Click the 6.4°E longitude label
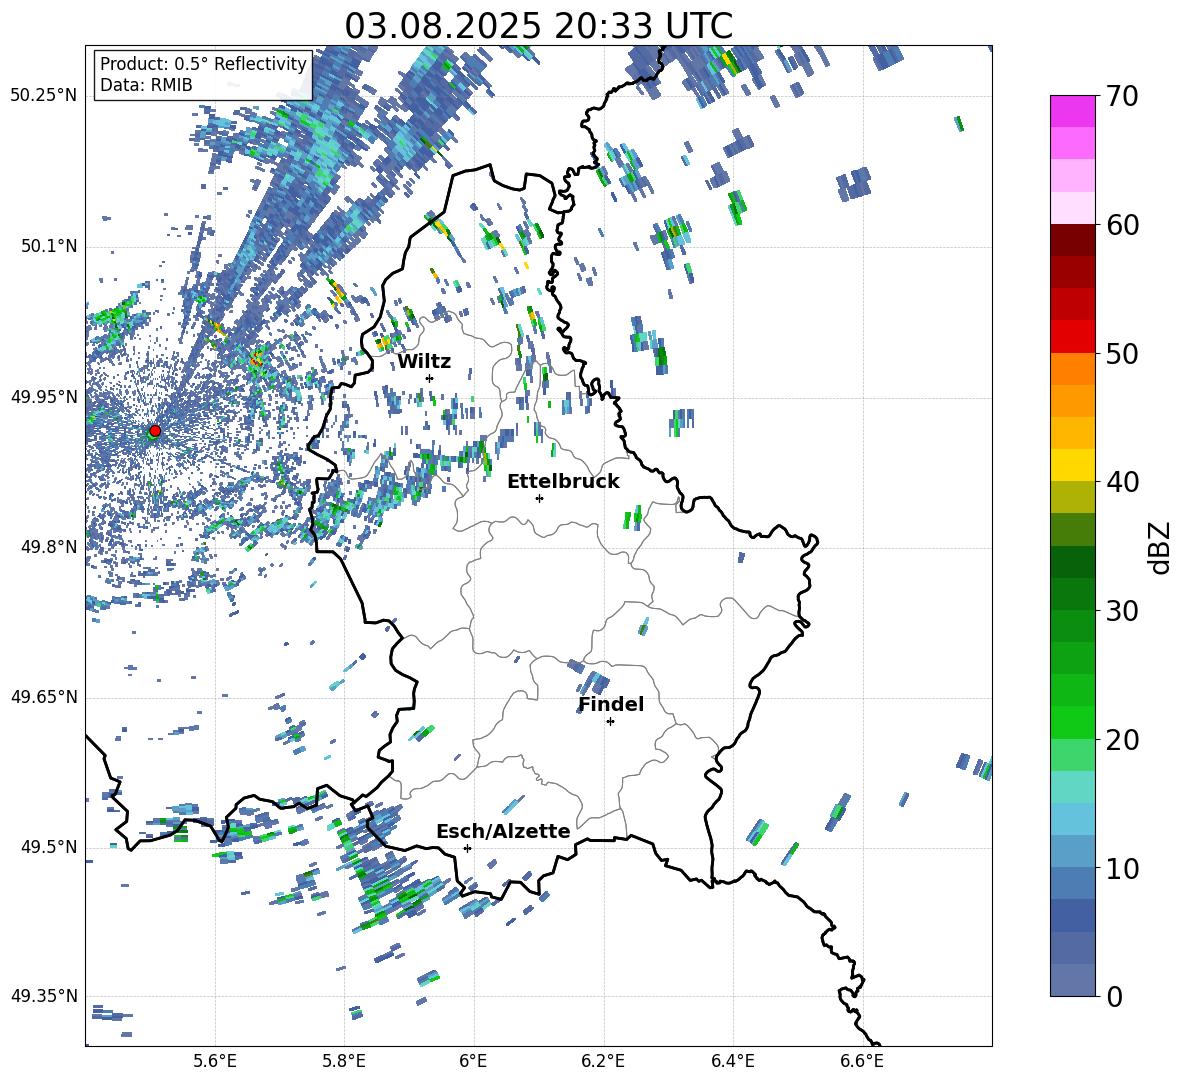The height and width of the screenshot is (1081, 1184). (732, 1061)
